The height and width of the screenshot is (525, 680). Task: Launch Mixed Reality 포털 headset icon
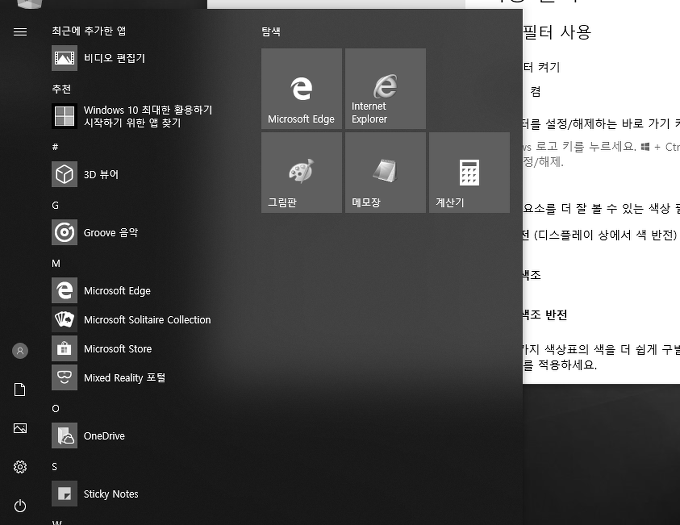click(64, 377)
